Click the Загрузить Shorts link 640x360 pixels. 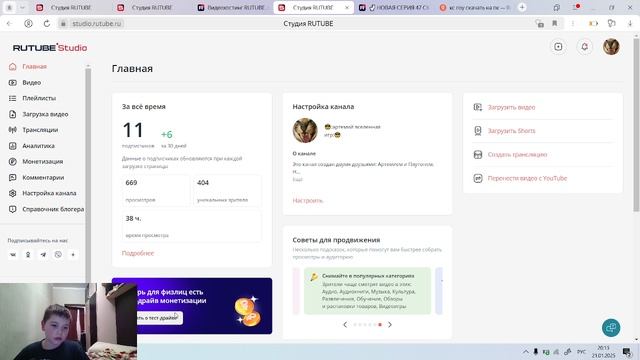(x=511, y=131)
